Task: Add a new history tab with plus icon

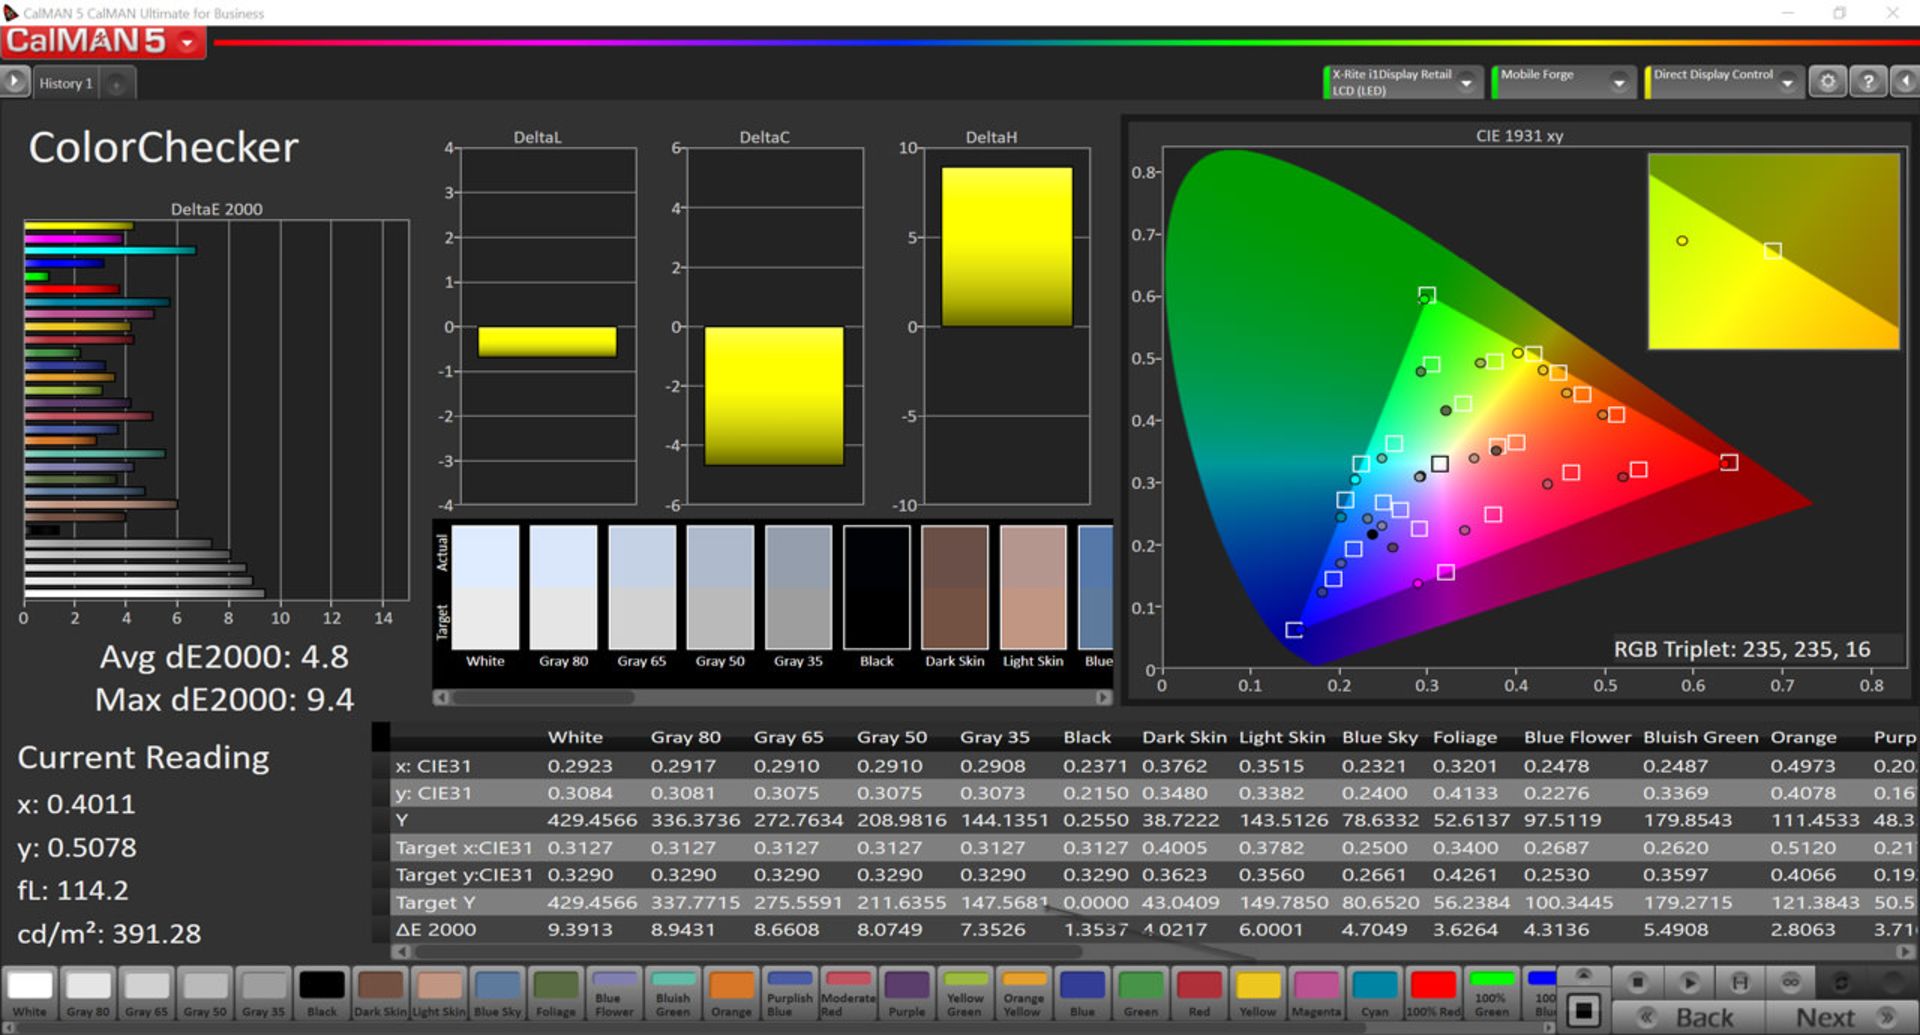Action: click(x=117, y=84)
